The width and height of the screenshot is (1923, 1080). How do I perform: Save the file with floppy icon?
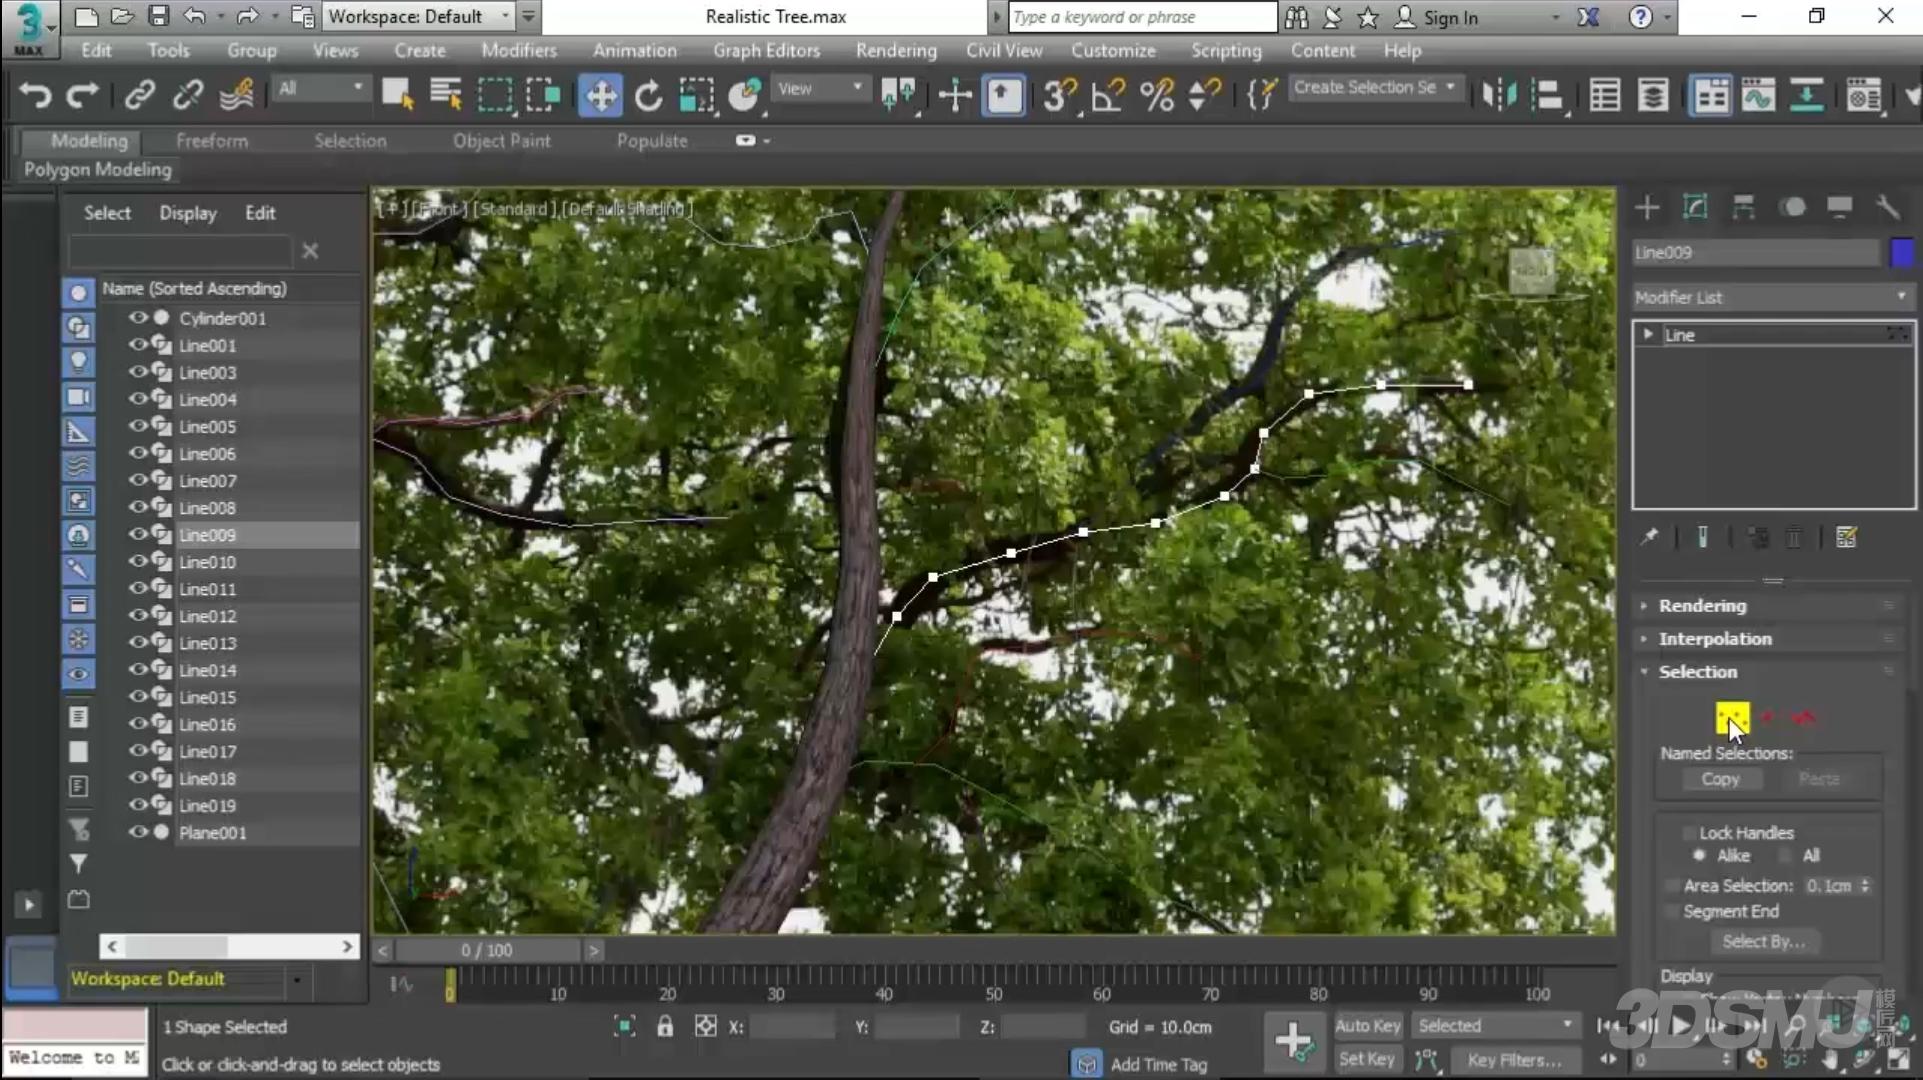[158, 16]
